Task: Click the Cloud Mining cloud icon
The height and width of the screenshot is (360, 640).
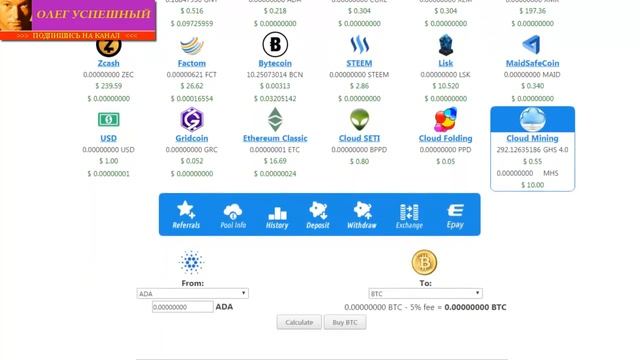Action: [x=532, y=119]
